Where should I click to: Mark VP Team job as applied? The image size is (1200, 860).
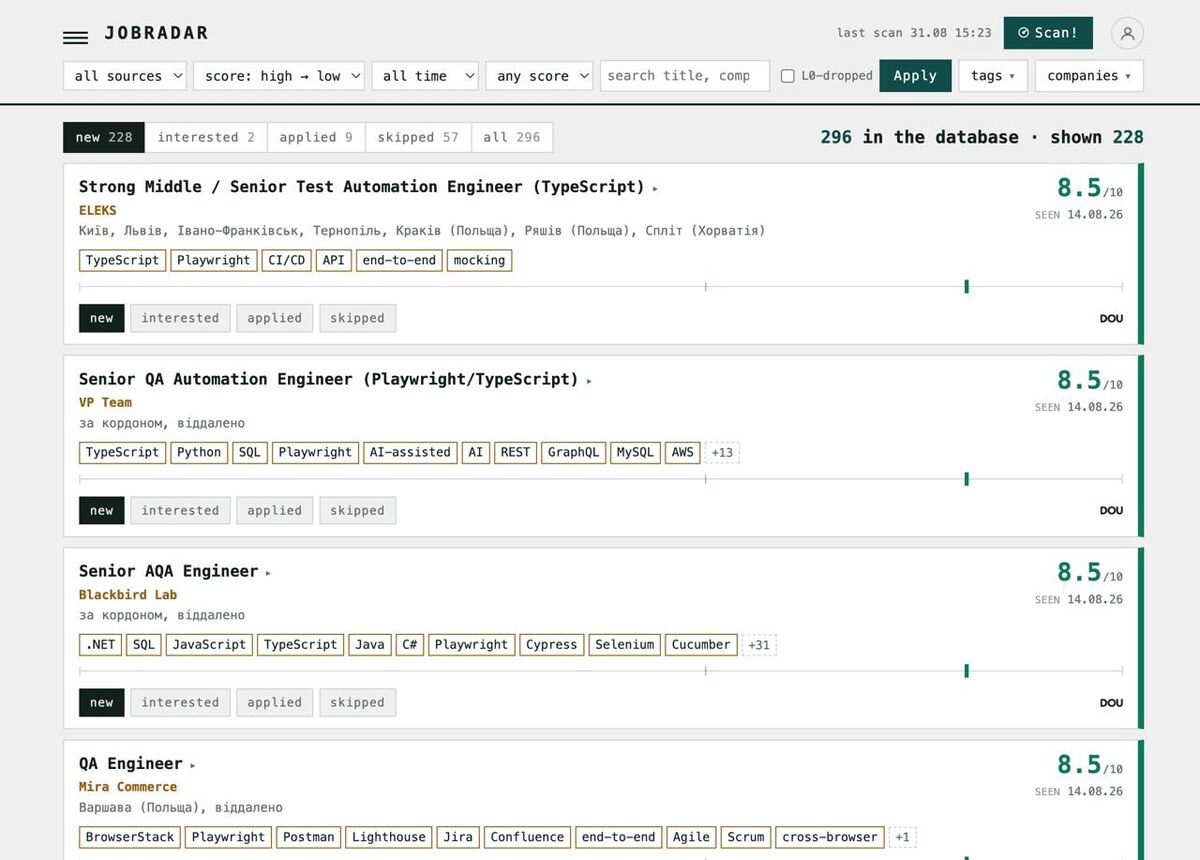275,510
